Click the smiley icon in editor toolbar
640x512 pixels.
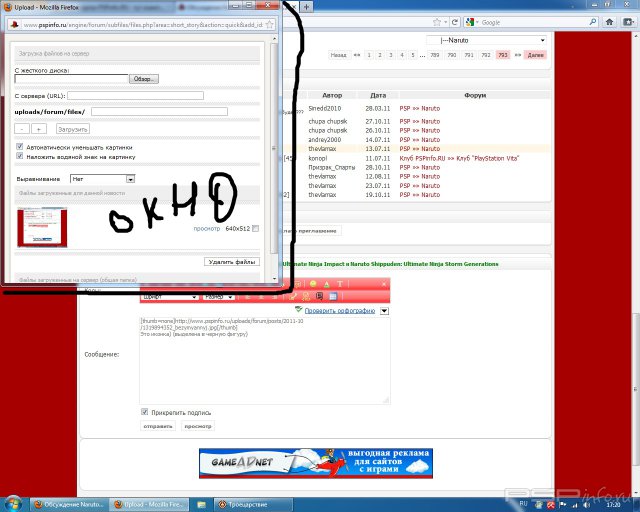coord(312,285)
